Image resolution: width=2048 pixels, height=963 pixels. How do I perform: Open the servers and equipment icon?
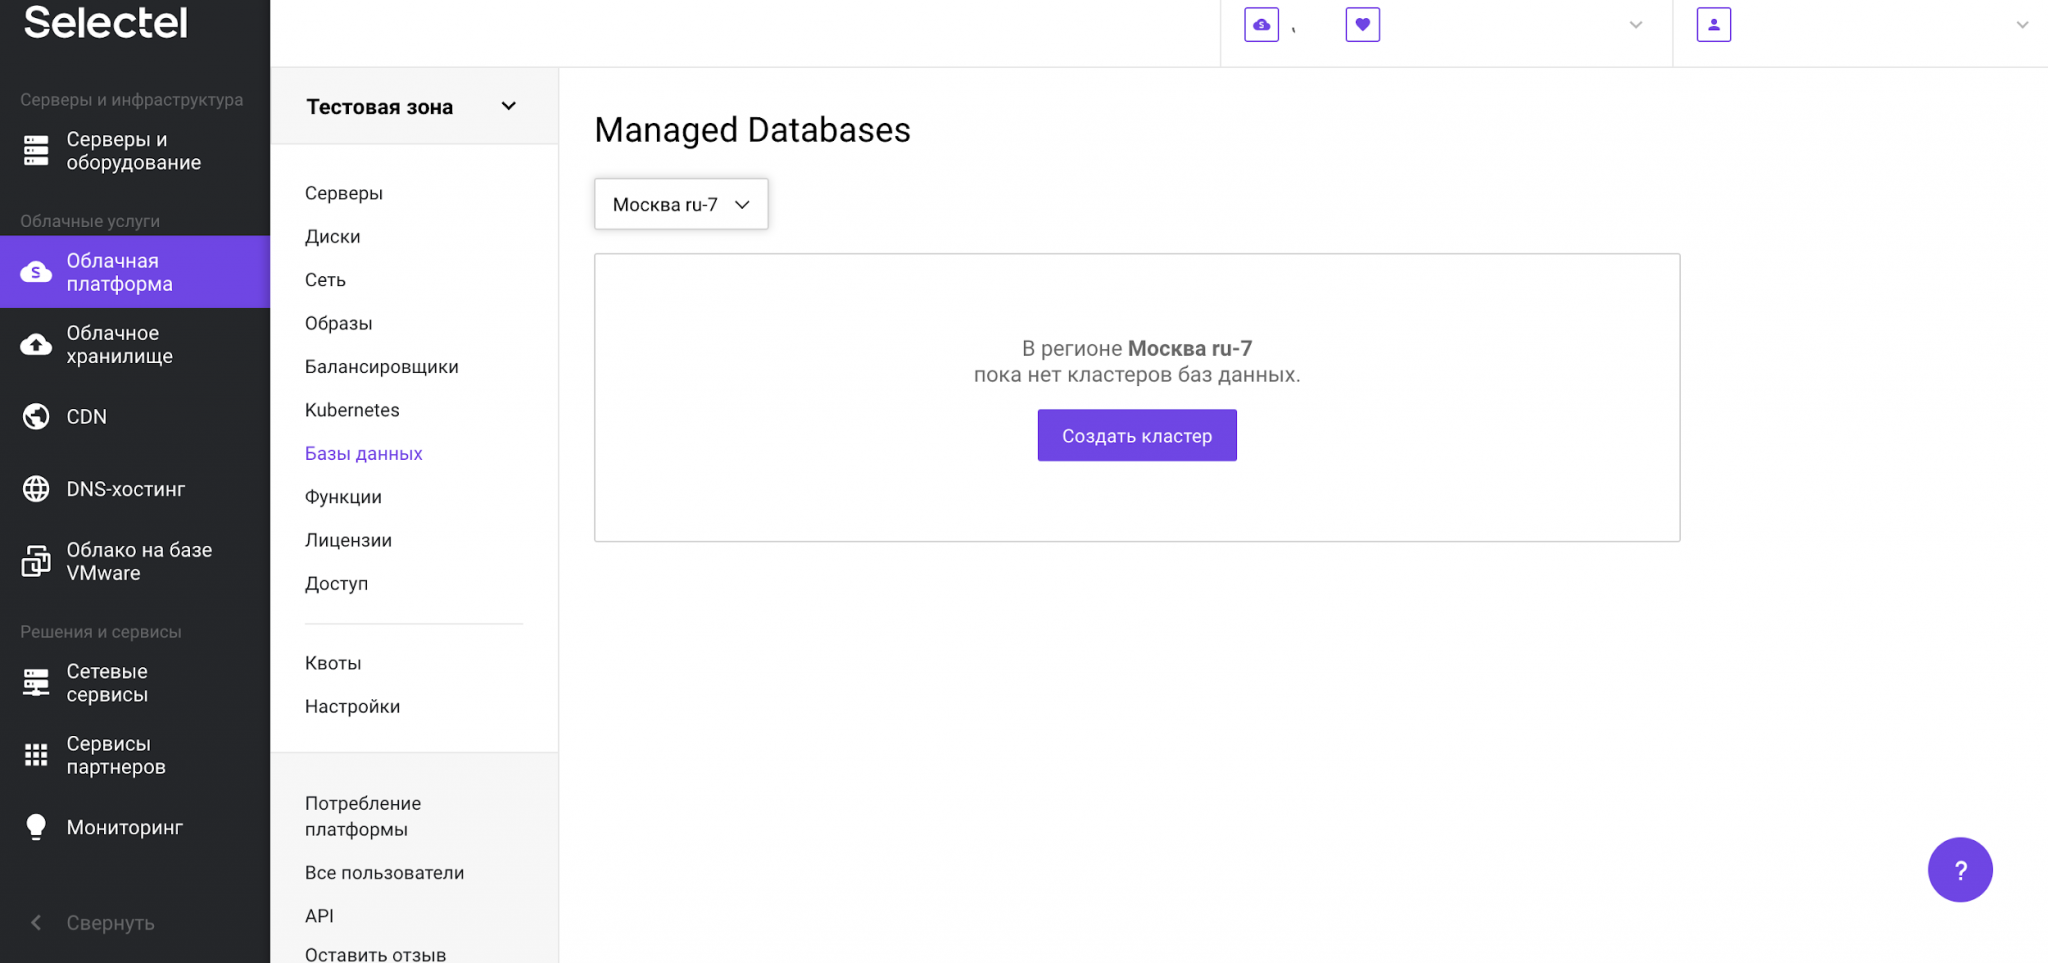(36, 151)
